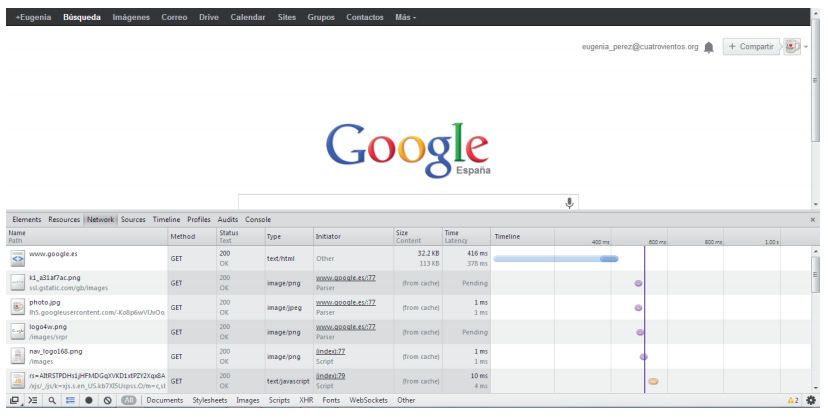Open the Timeline tab

[x=166, y=220]
